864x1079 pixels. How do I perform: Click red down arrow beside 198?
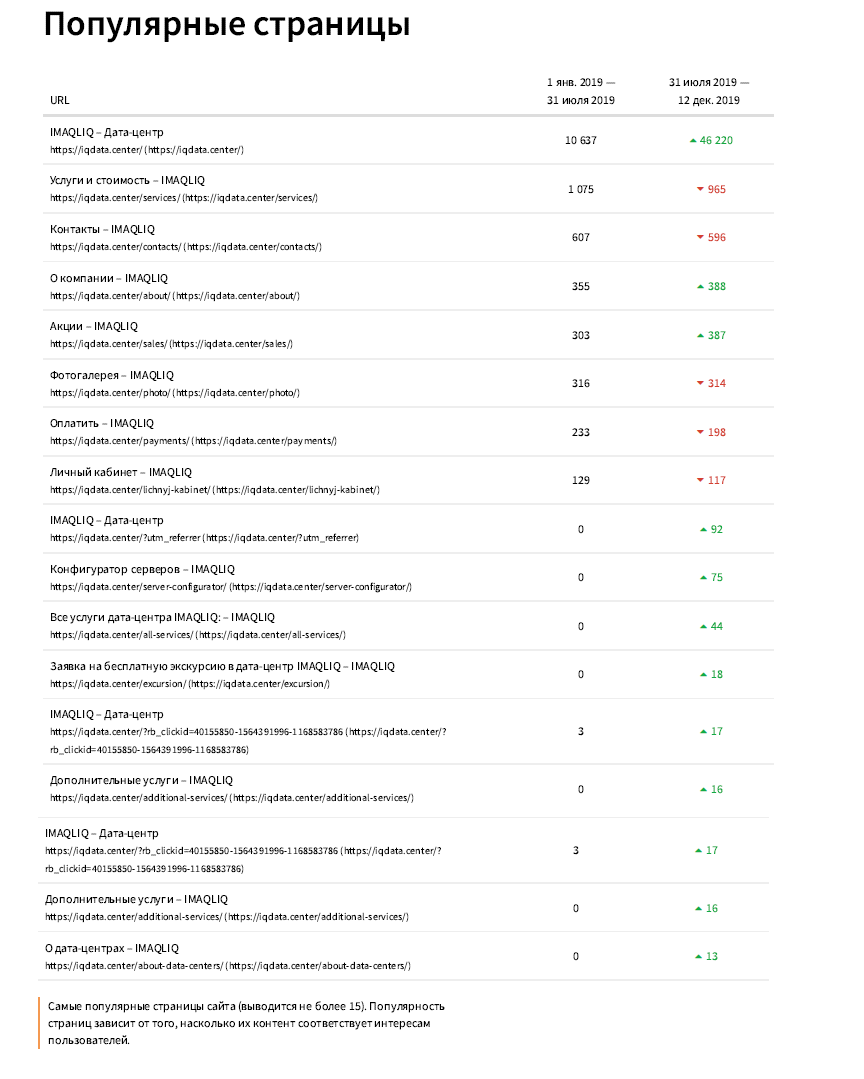tap(700, 432)
